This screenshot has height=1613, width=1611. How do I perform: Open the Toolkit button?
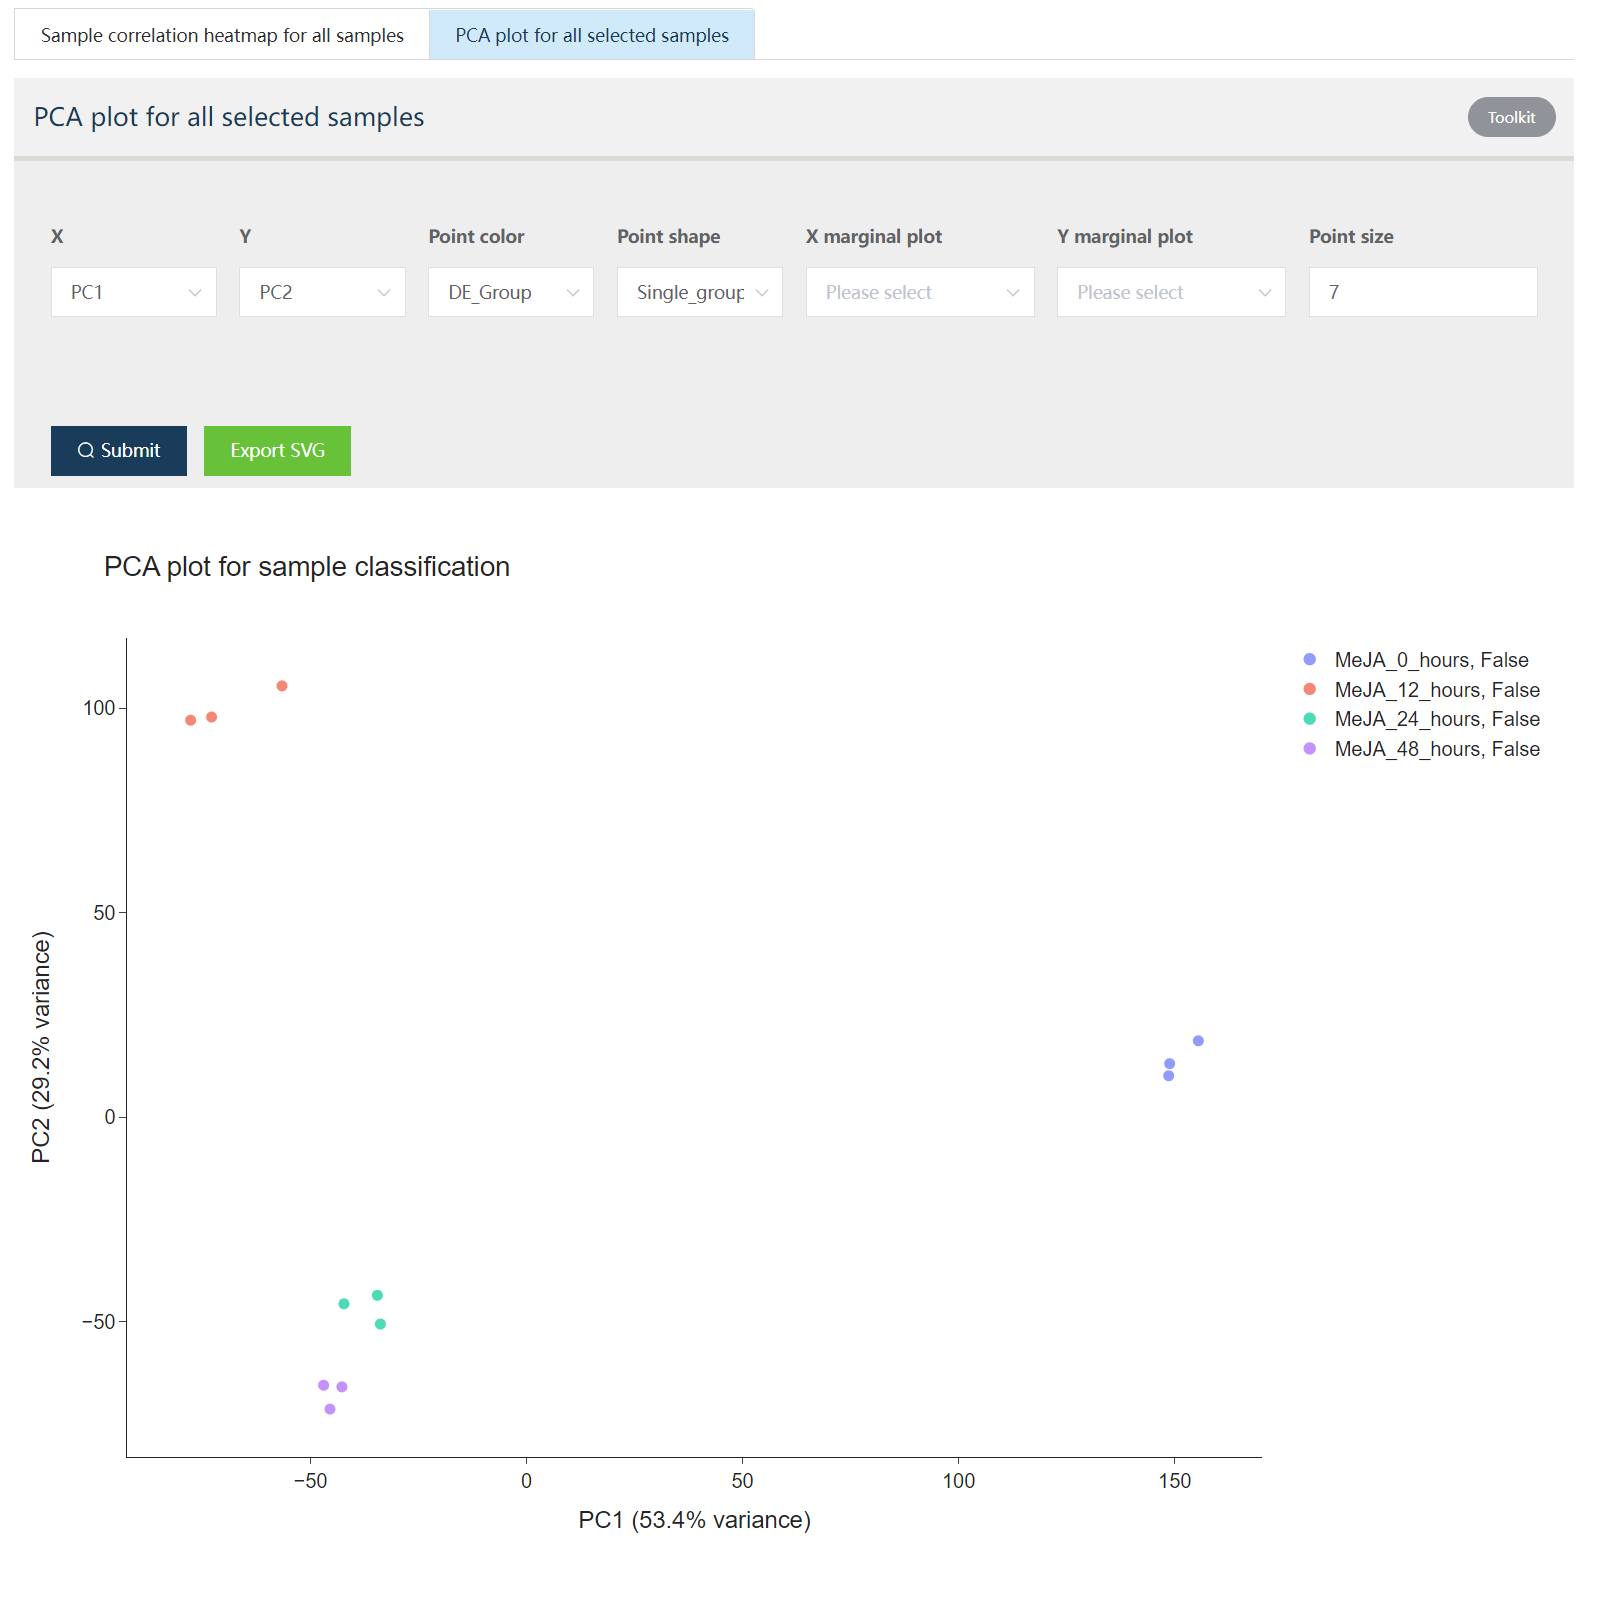tap(1511, 117)
